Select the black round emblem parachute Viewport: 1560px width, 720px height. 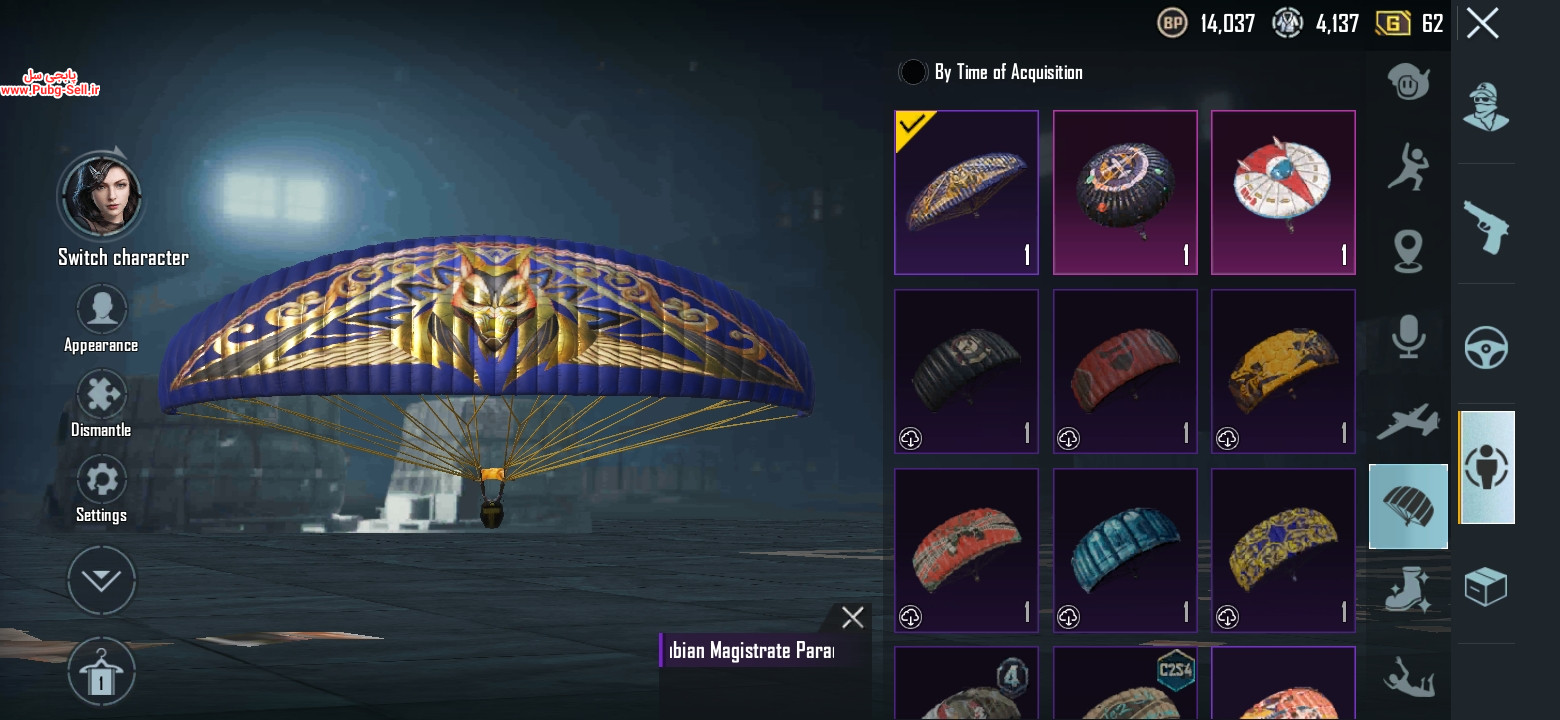click(x=1125, y=192)
